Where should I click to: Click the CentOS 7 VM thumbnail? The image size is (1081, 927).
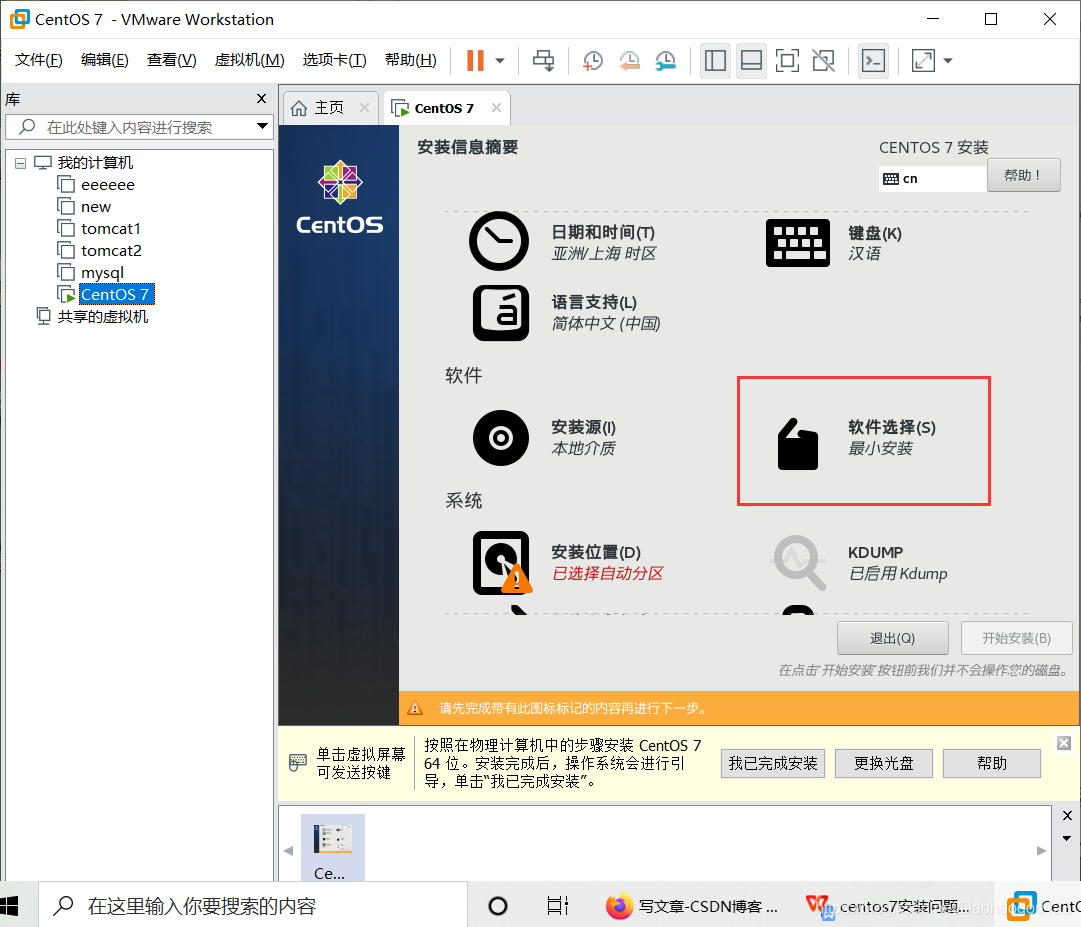click(333, 848)
